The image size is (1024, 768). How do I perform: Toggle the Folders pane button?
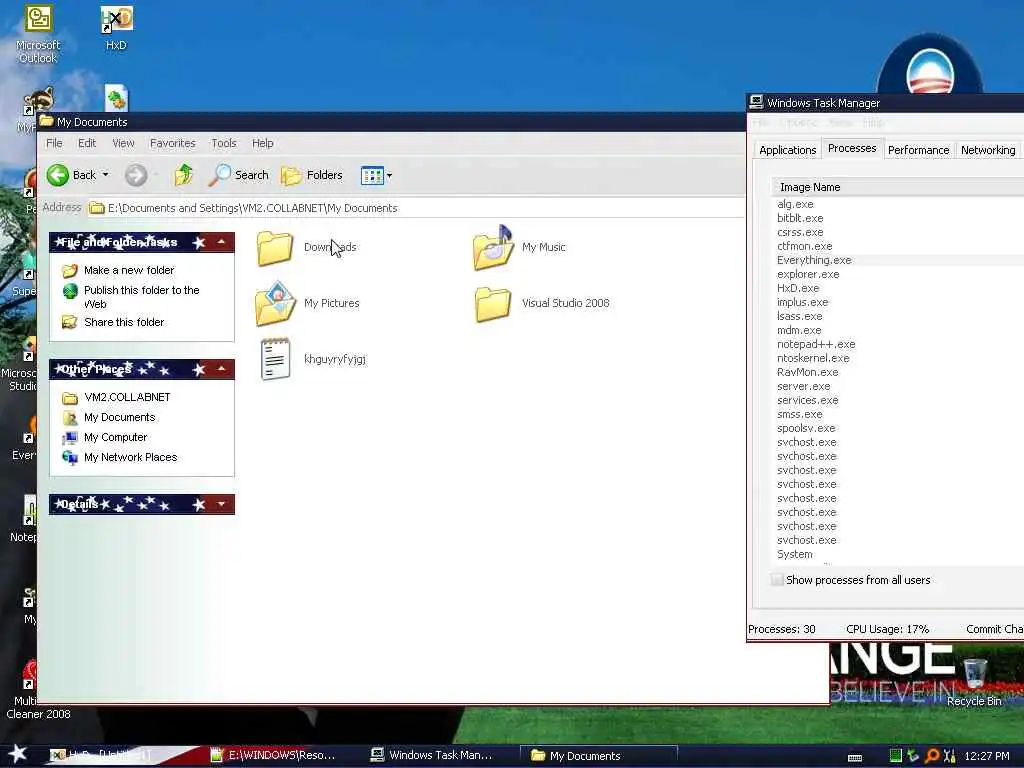(312, 175)
